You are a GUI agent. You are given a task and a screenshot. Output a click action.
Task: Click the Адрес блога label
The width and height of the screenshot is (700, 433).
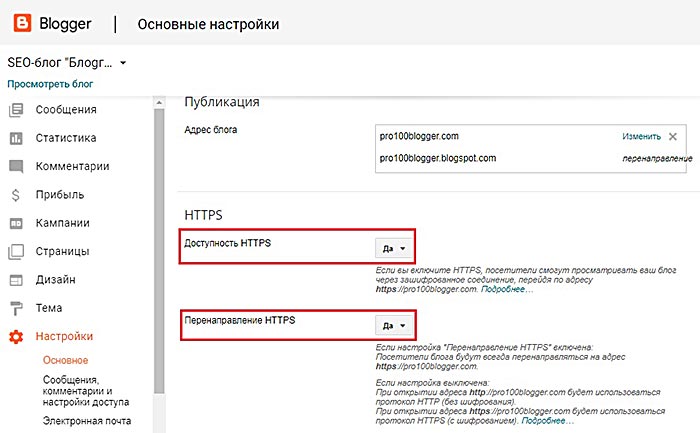pos(211,130)
